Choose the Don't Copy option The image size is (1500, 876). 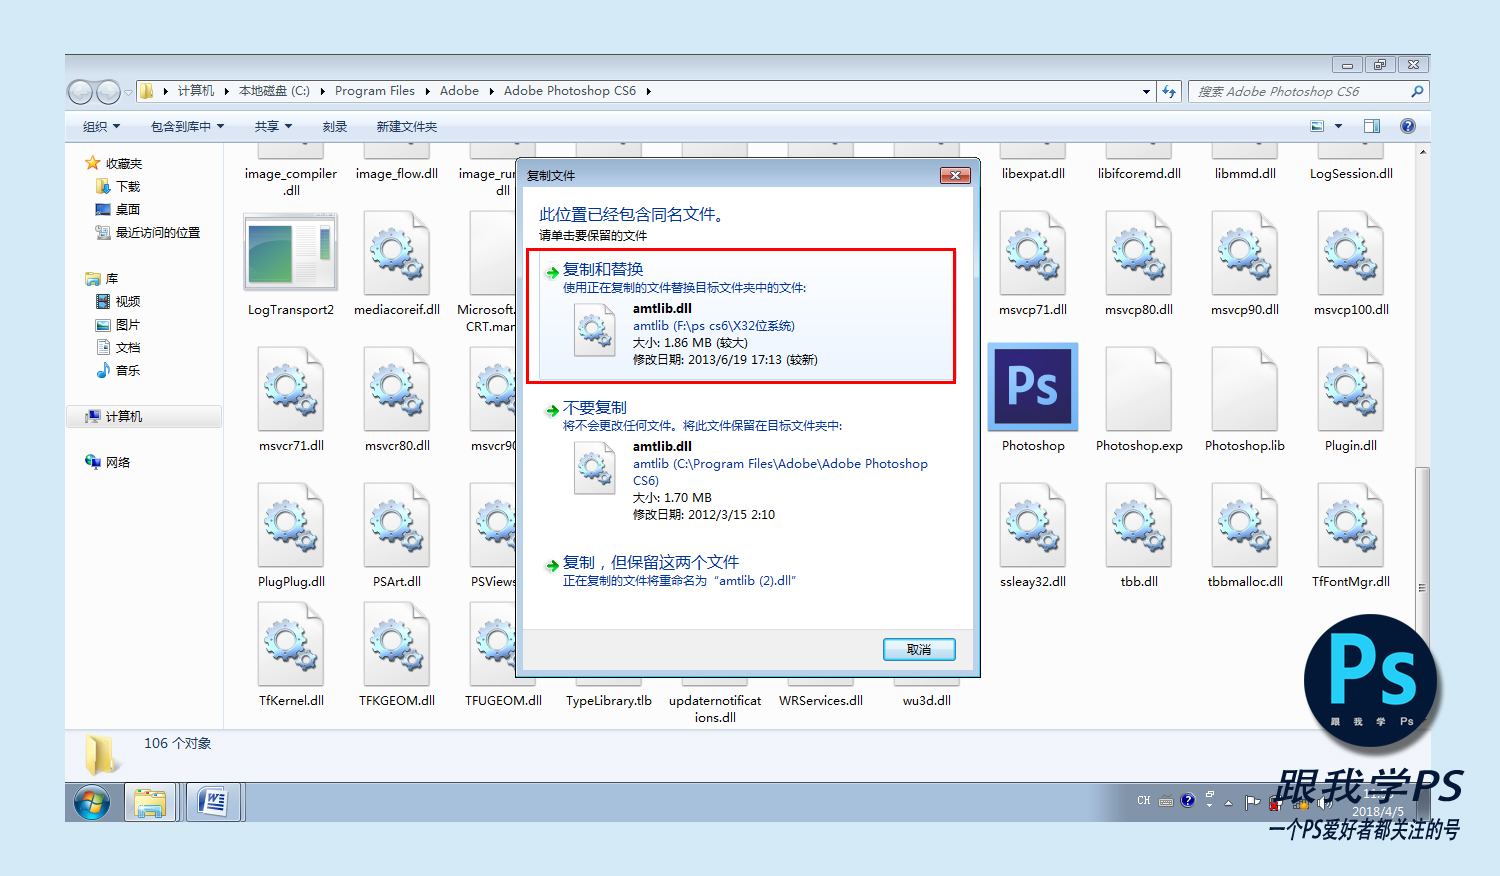[594, 408]
